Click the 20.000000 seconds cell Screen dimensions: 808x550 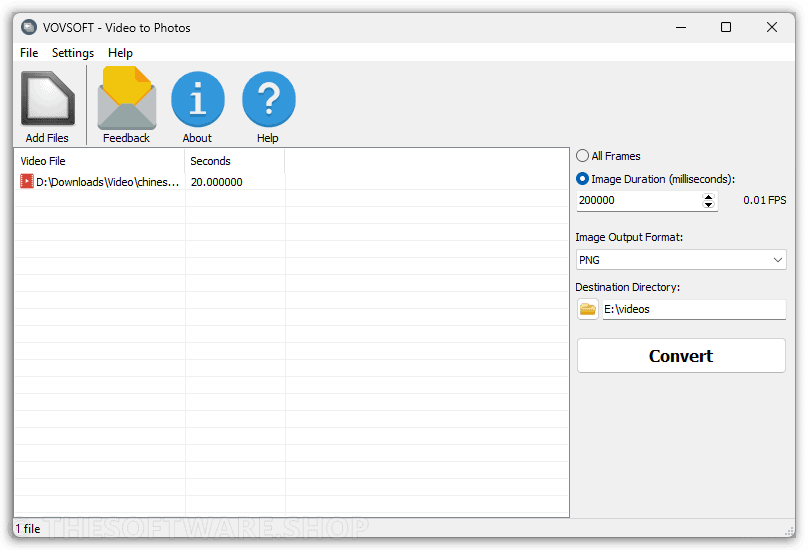pyautogui.click(x=216, y=182)
